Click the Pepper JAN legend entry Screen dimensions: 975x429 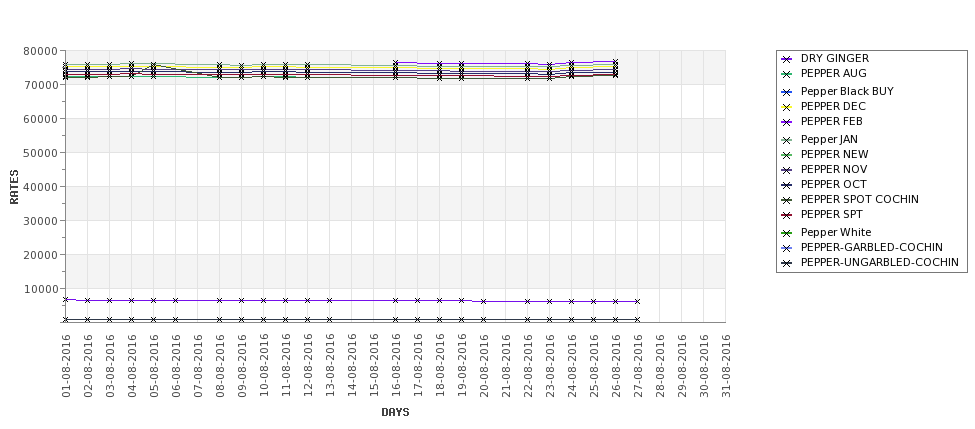(x=820, y=139)
